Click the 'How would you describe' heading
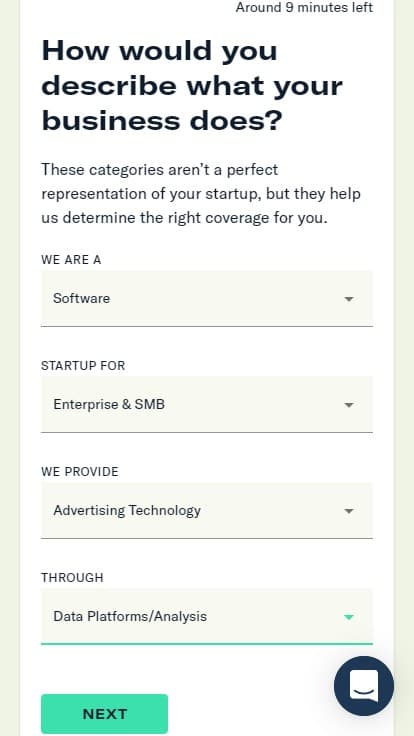 tap(192, 85)
